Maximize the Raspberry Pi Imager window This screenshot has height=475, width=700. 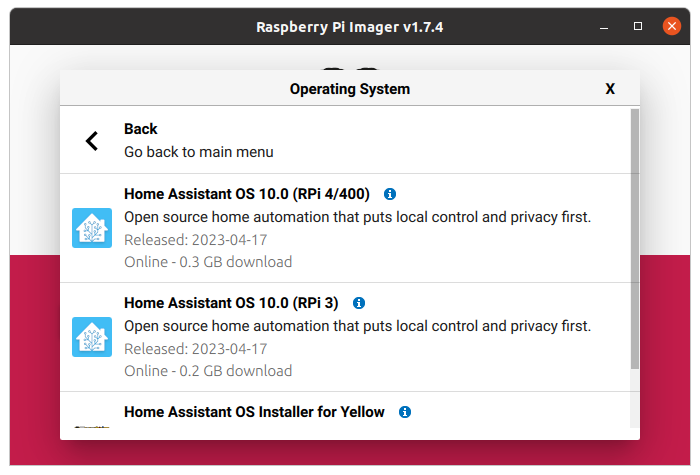pos(638,26)
